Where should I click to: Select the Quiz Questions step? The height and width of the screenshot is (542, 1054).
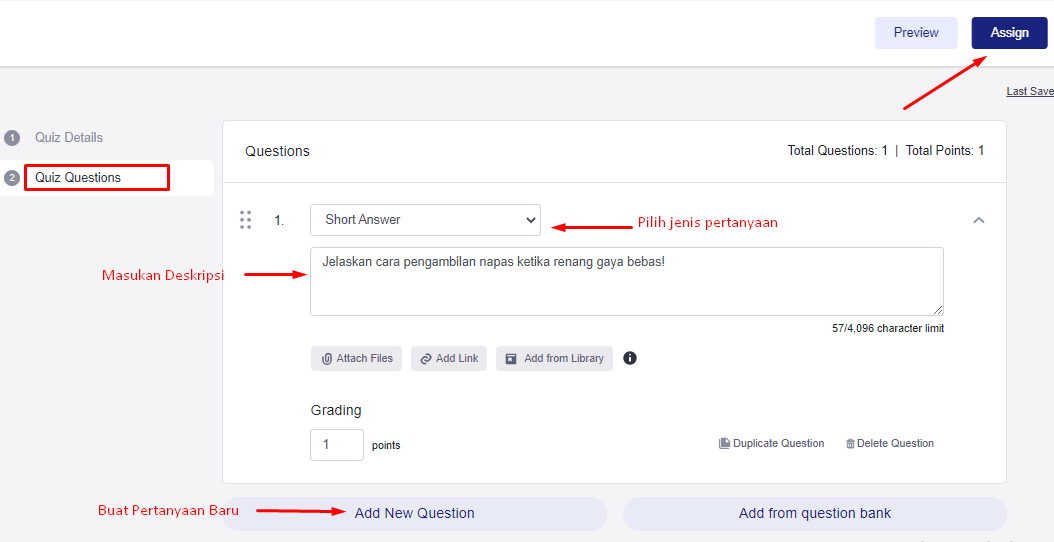point(78,178)
